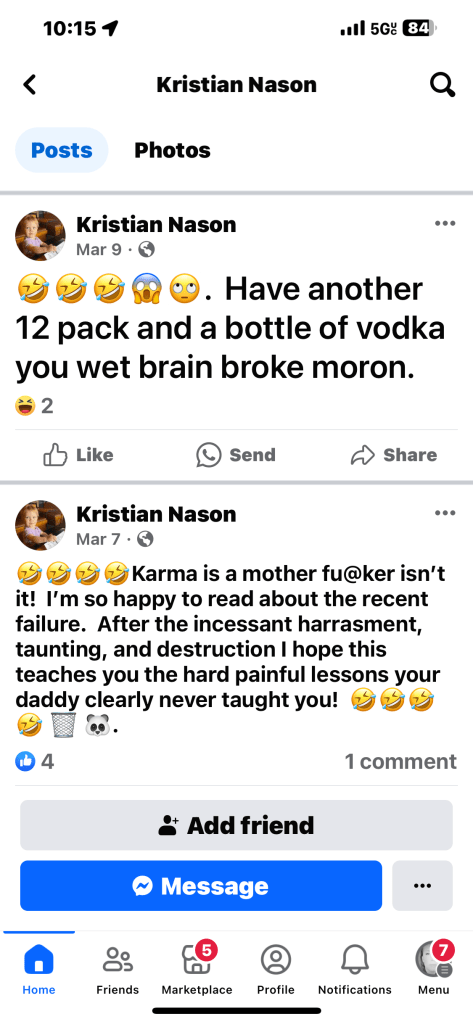473x1024 pixels.
Task: Open options for the Mar 7 post
Action: [445, 513]
